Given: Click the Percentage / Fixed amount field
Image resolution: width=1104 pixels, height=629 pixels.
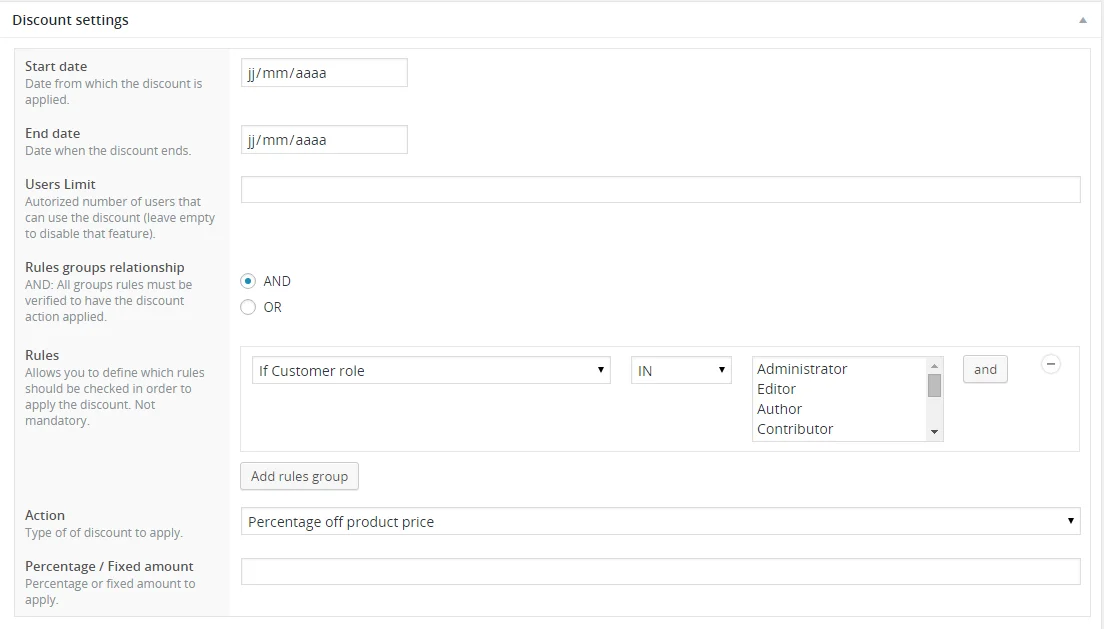Looking at the screenshot, I should (x=660, y=571).
